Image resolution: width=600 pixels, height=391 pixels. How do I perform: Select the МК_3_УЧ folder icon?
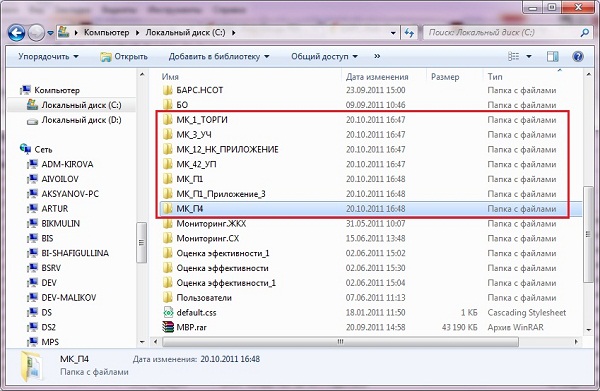coord(168,135)
